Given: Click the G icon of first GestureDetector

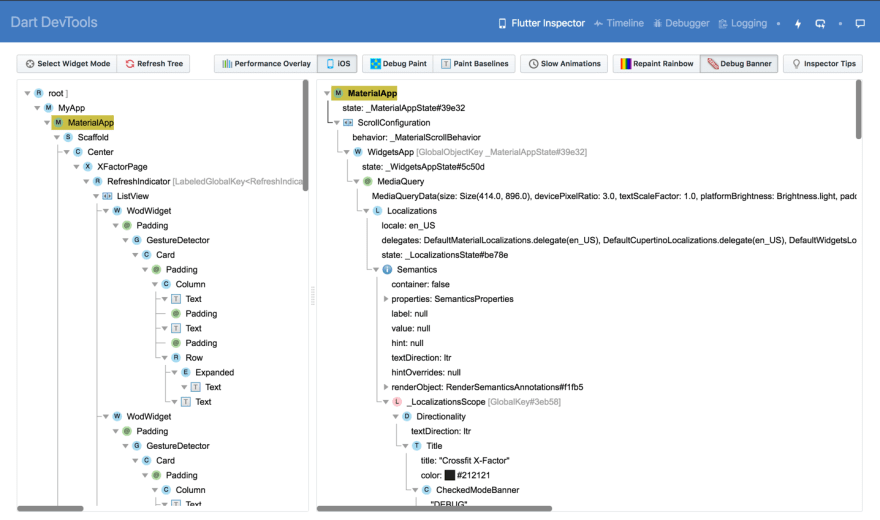Looking at the screenshot, I should pyautogui.click(x=136, y=240).
